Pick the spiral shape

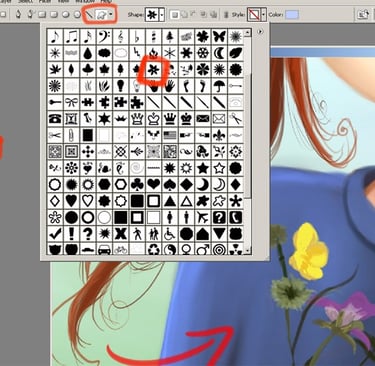137,168
